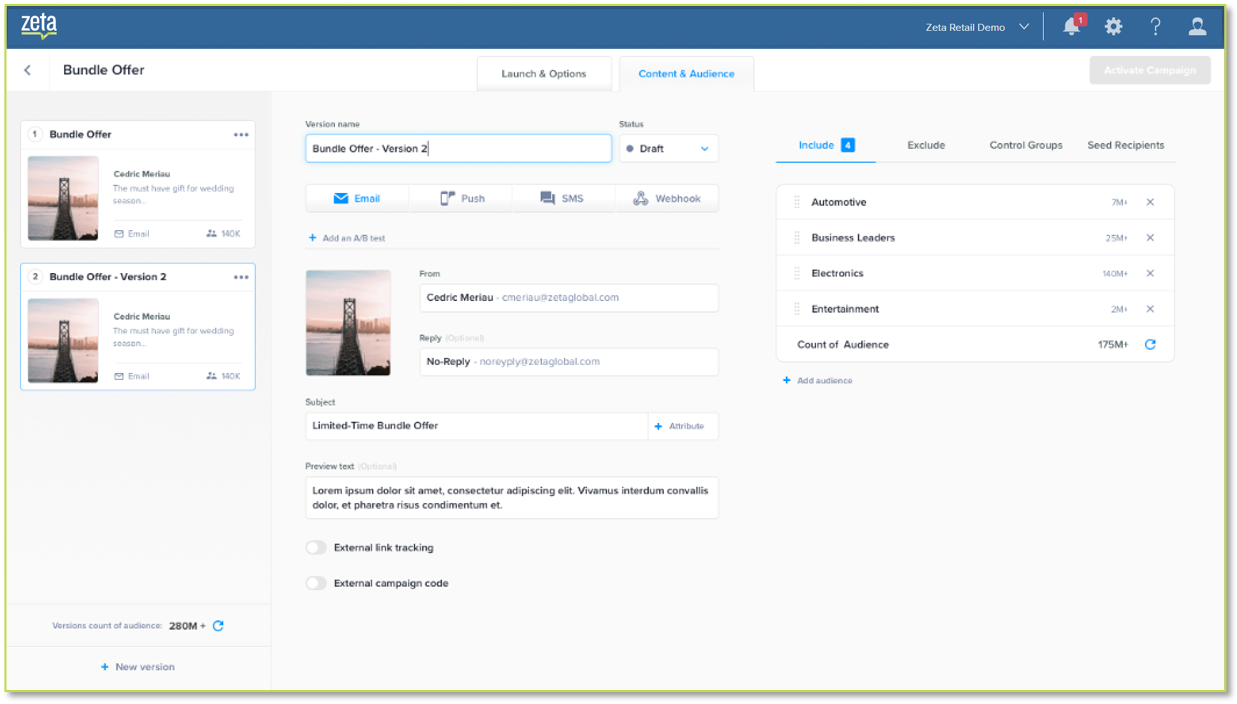Create a New version
1237x704 pixels.
click(137, 666)
